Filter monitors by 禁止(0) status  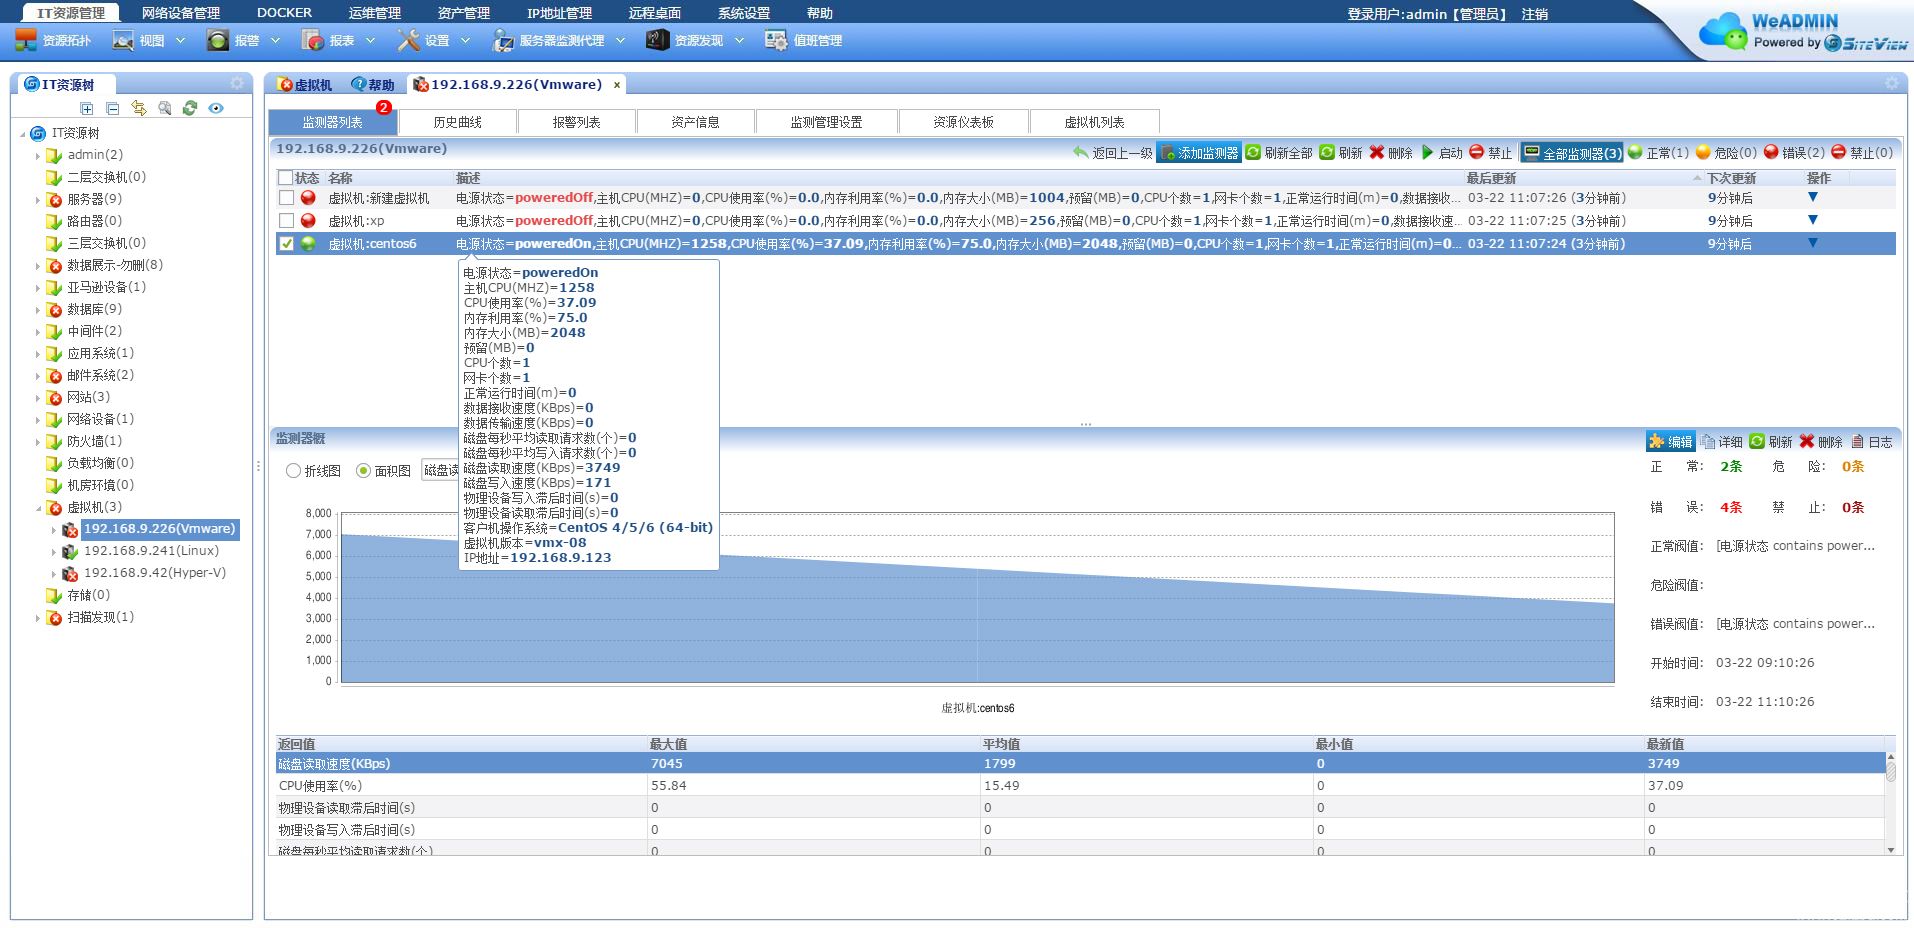[x=1862, y=153]
